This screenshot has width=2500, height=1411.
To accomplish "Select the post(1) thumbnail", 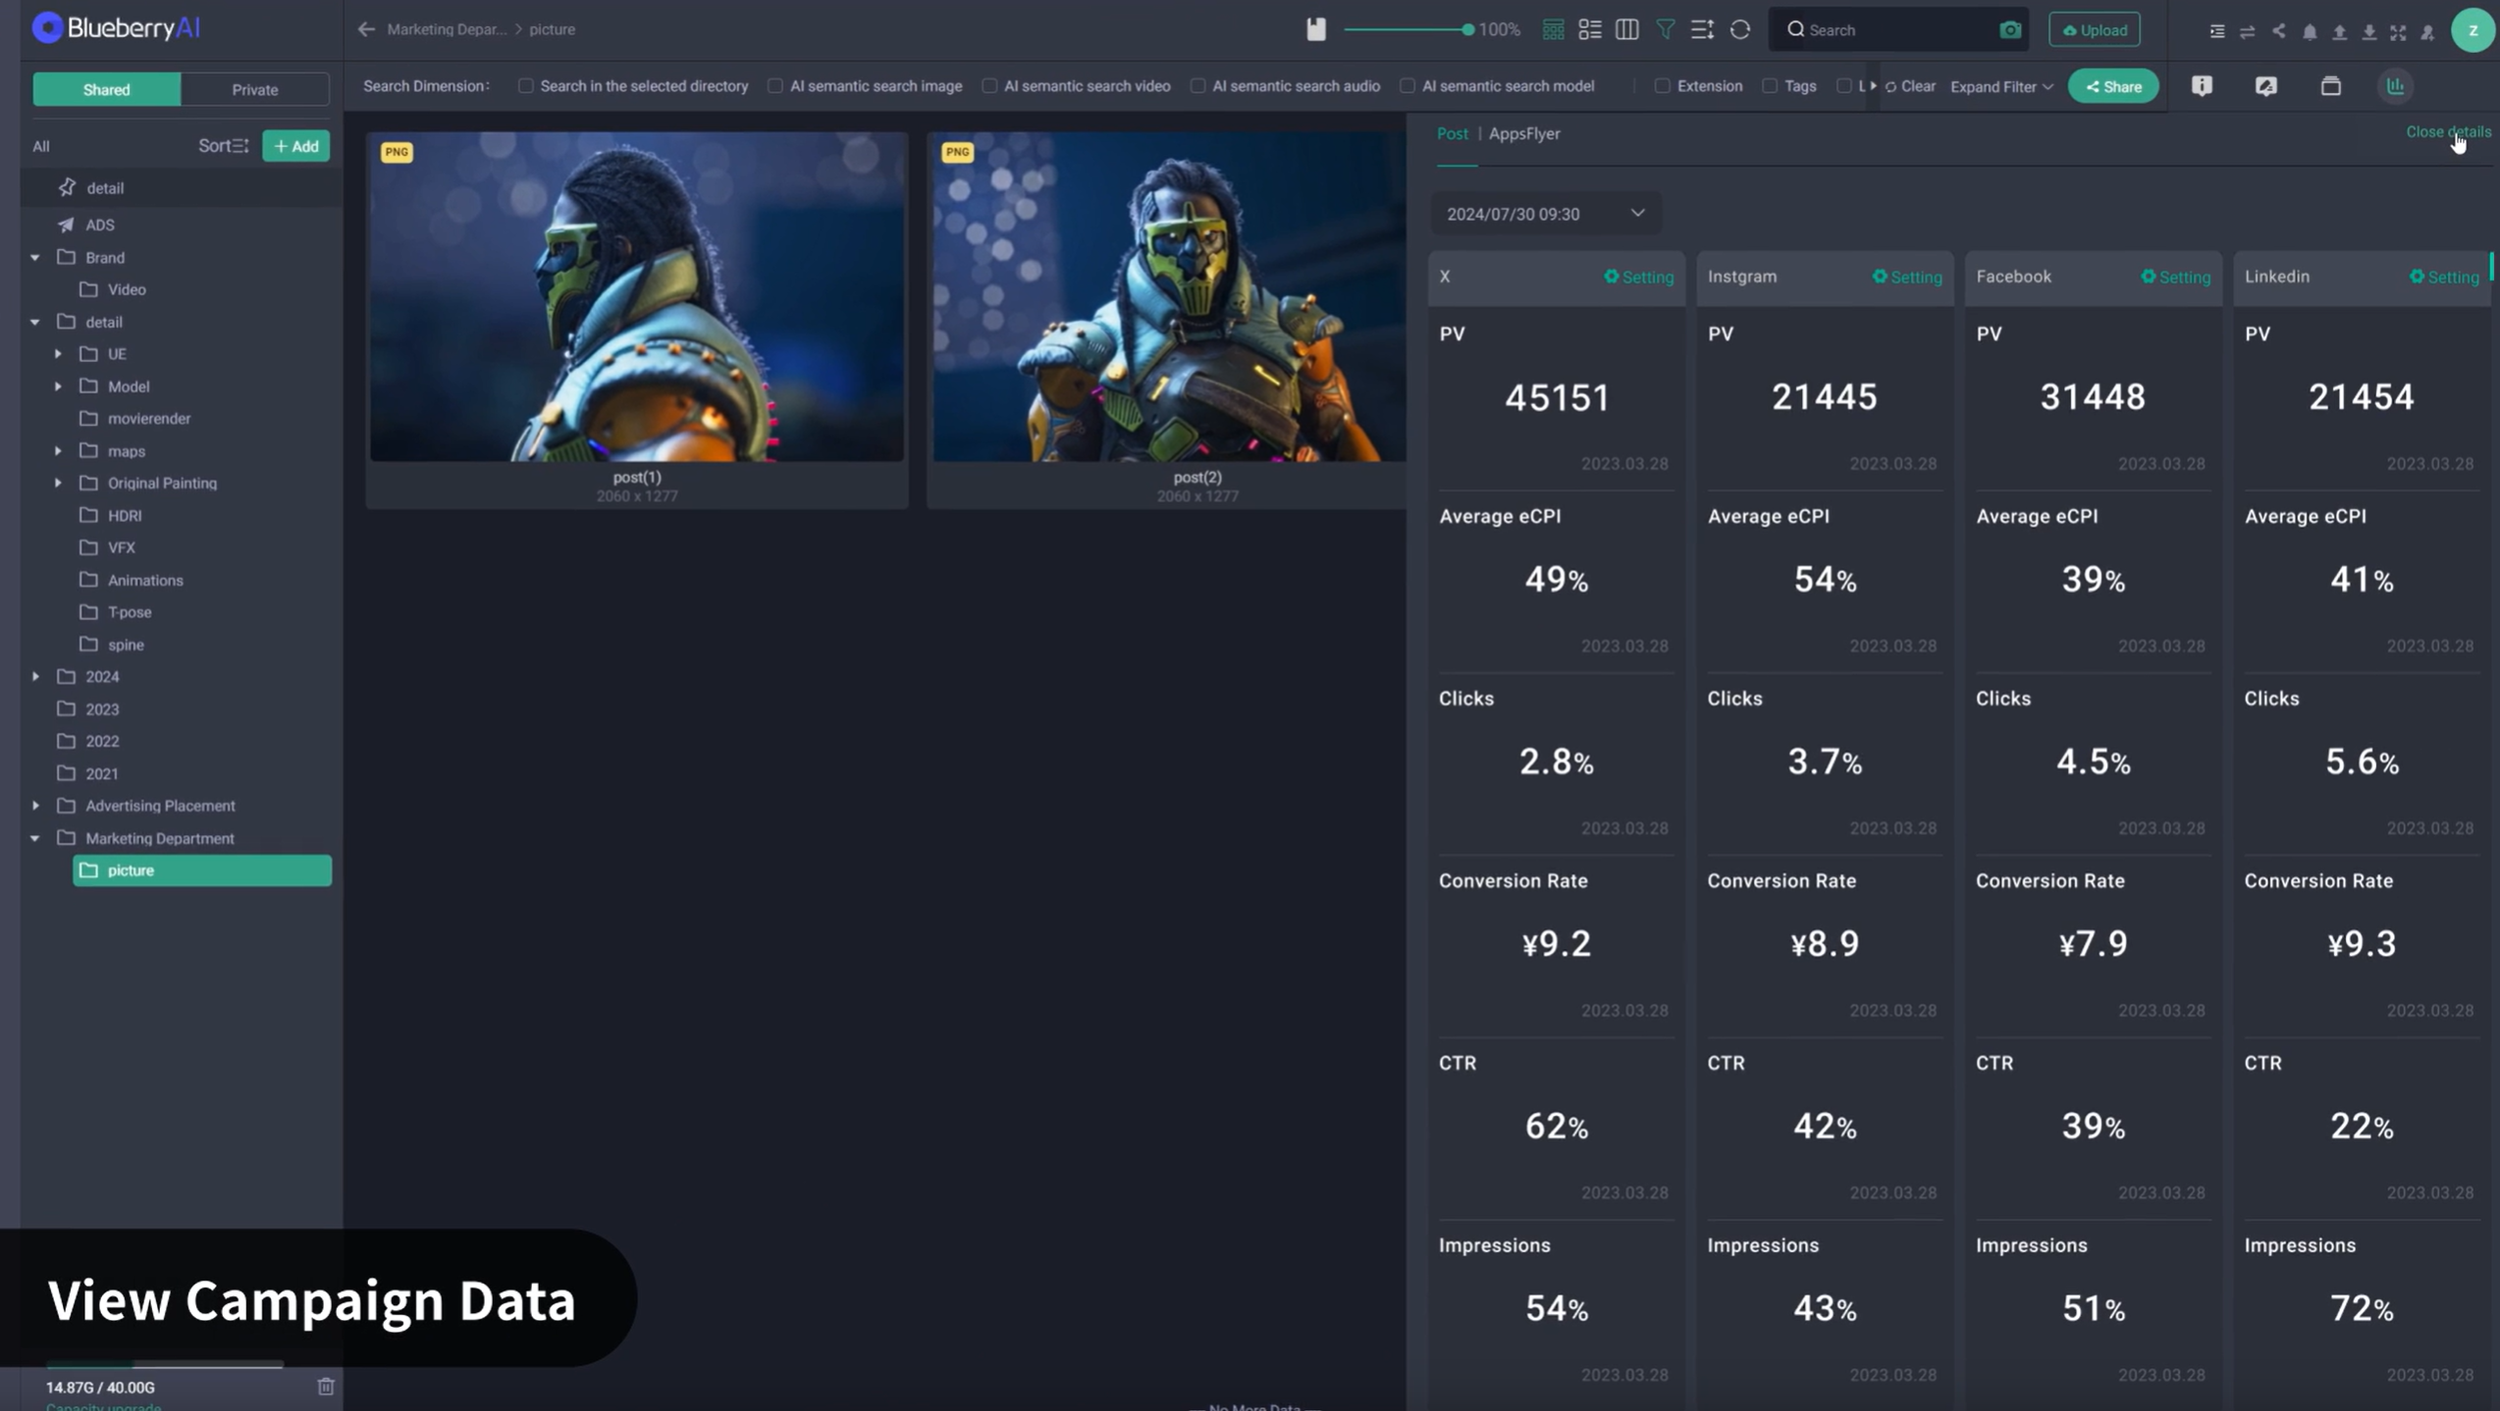I will coord(637,298).
